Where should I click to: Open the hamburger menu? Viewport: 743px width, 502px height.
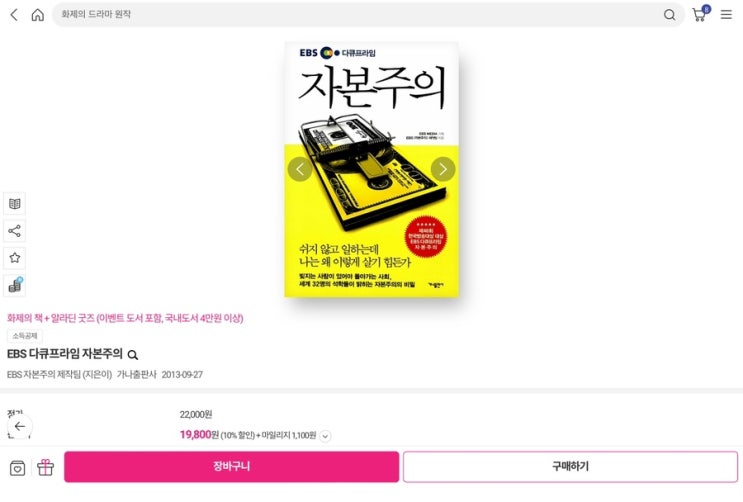tap(726, 15)
